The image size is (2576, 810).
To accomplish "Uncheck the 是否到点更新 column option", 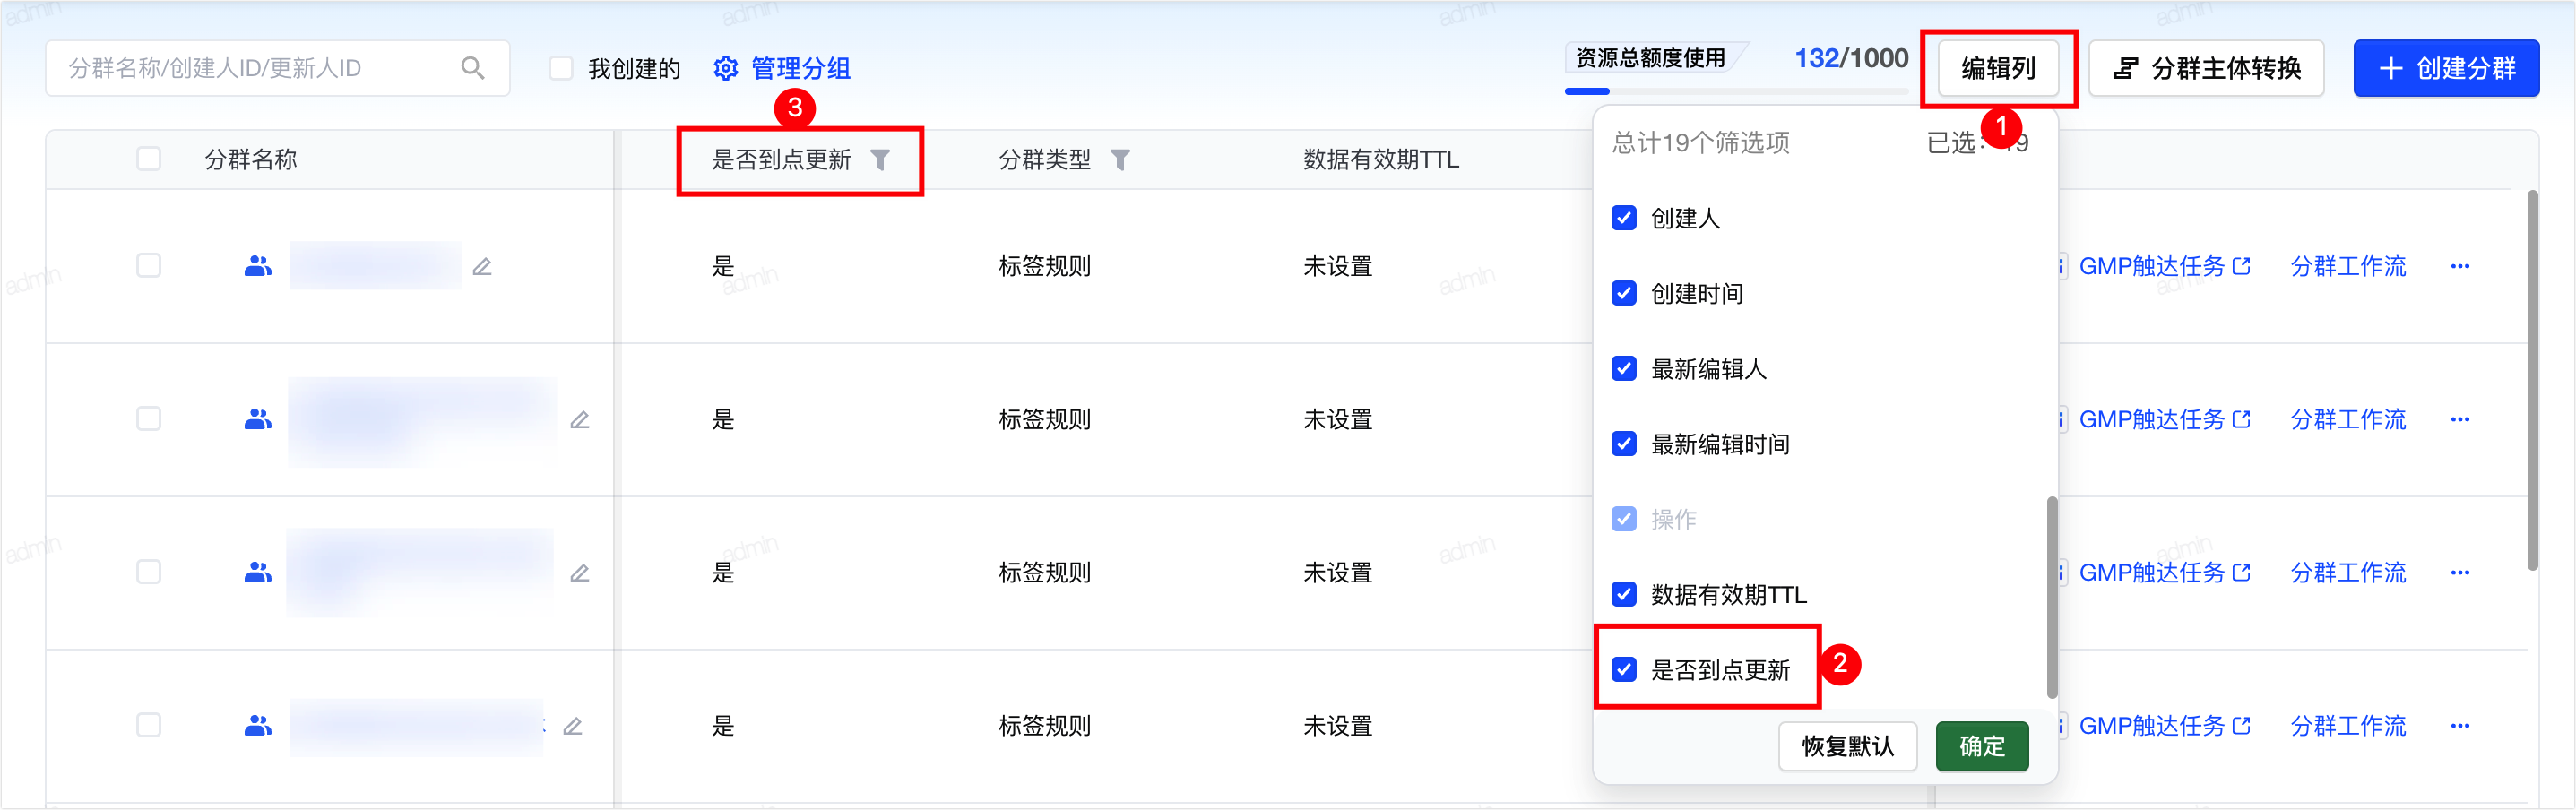I will (1624, 670).
